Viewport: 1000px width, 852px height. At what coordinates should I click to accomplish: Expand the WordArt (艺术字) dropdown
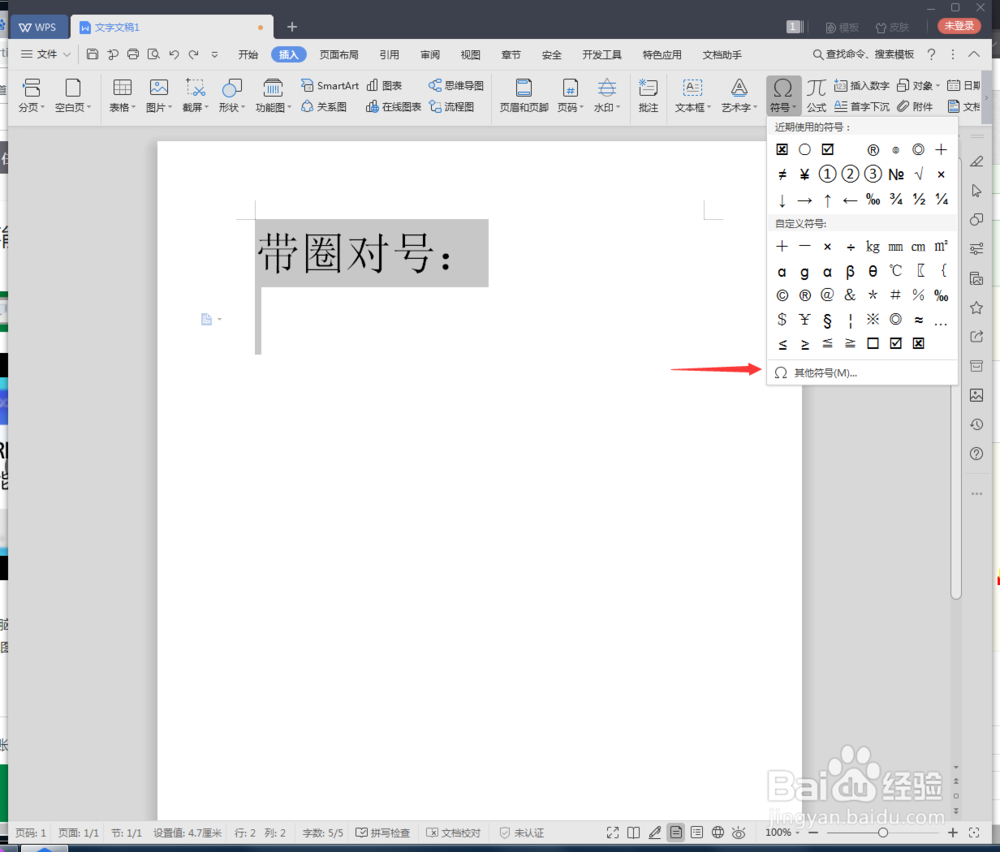[755, 107]
